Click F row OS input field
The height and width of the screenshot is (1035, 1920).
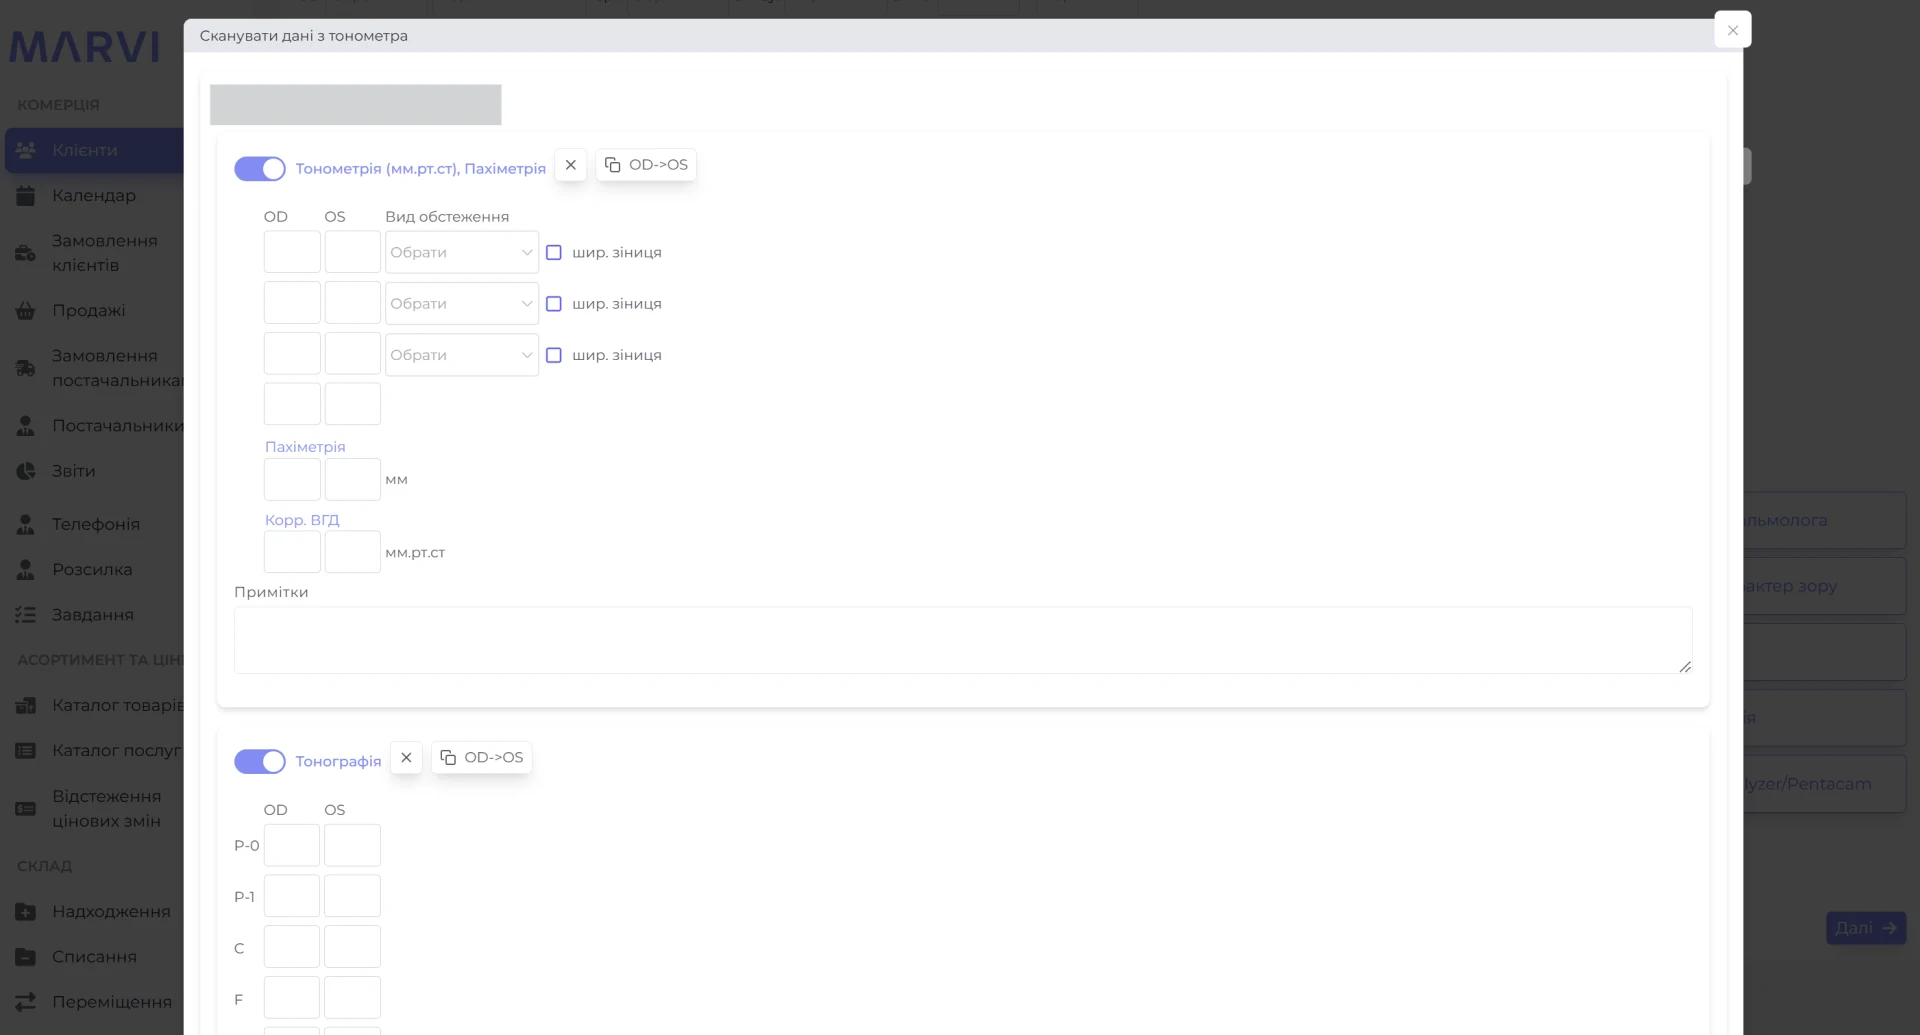click(352, 998)
